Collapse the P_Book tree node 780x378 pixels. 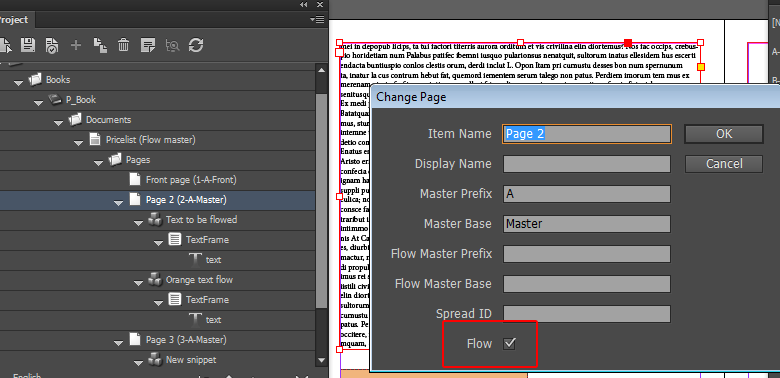[x=39, y=103]
